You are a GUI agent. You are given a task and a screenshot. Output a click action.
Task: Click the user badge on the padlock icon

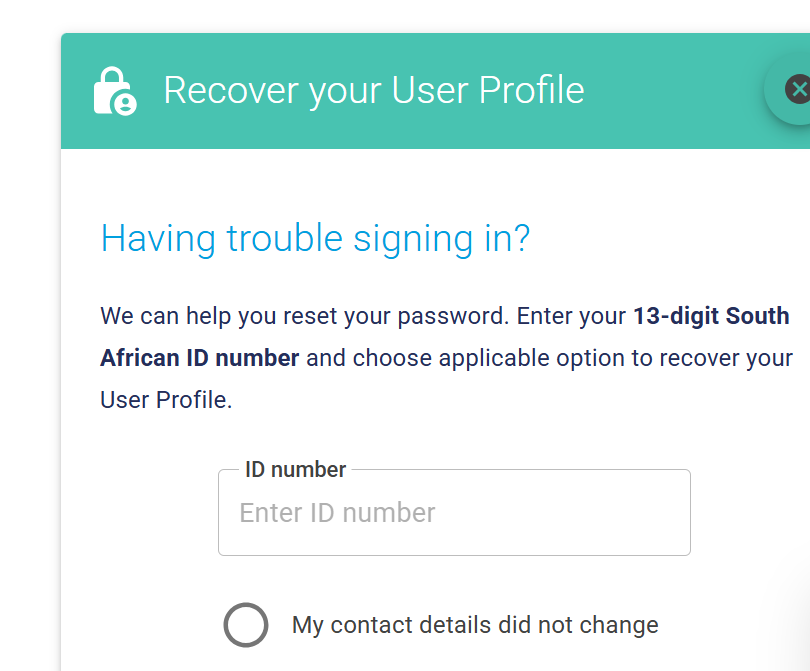coord(125,103)
